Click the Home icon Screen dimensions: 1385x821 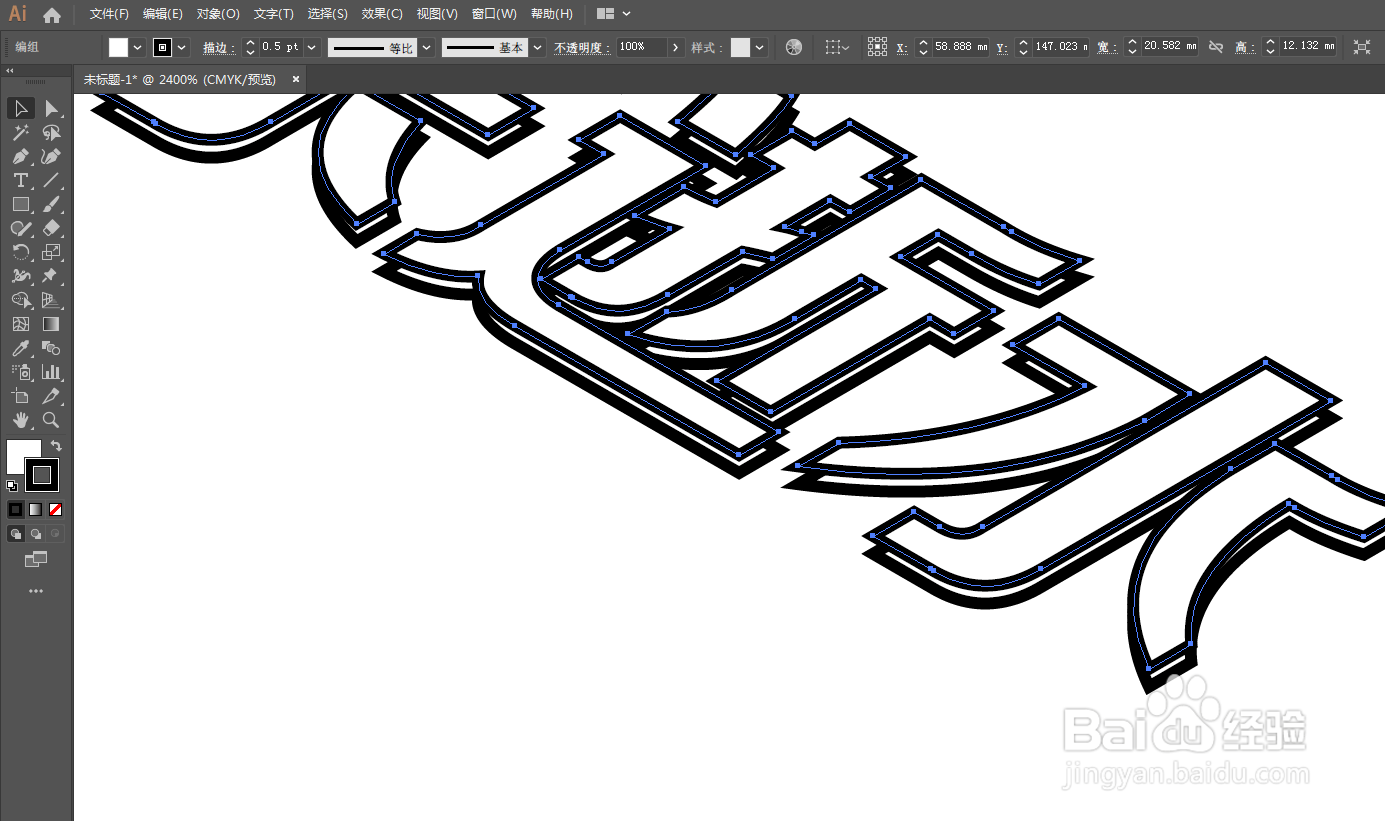coord(52,14)
